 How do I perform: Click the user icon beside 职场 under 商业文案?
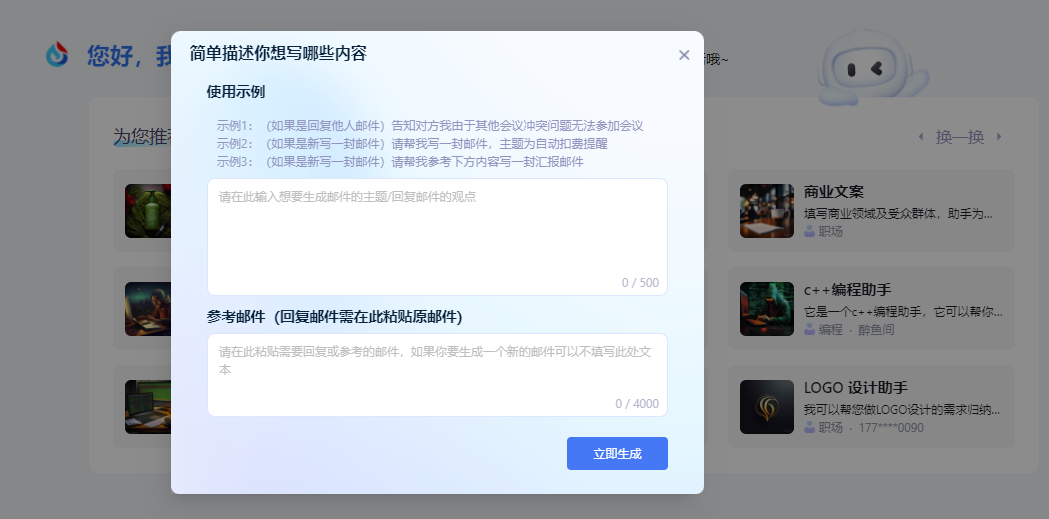pyautogui.click(x=809, y=231)
